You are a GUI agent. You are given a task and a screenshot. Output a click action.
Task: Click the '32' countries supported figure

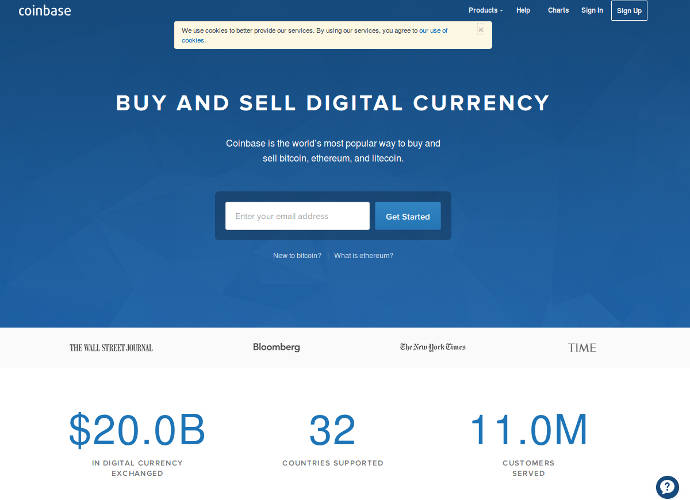click(x=332, y=430)
